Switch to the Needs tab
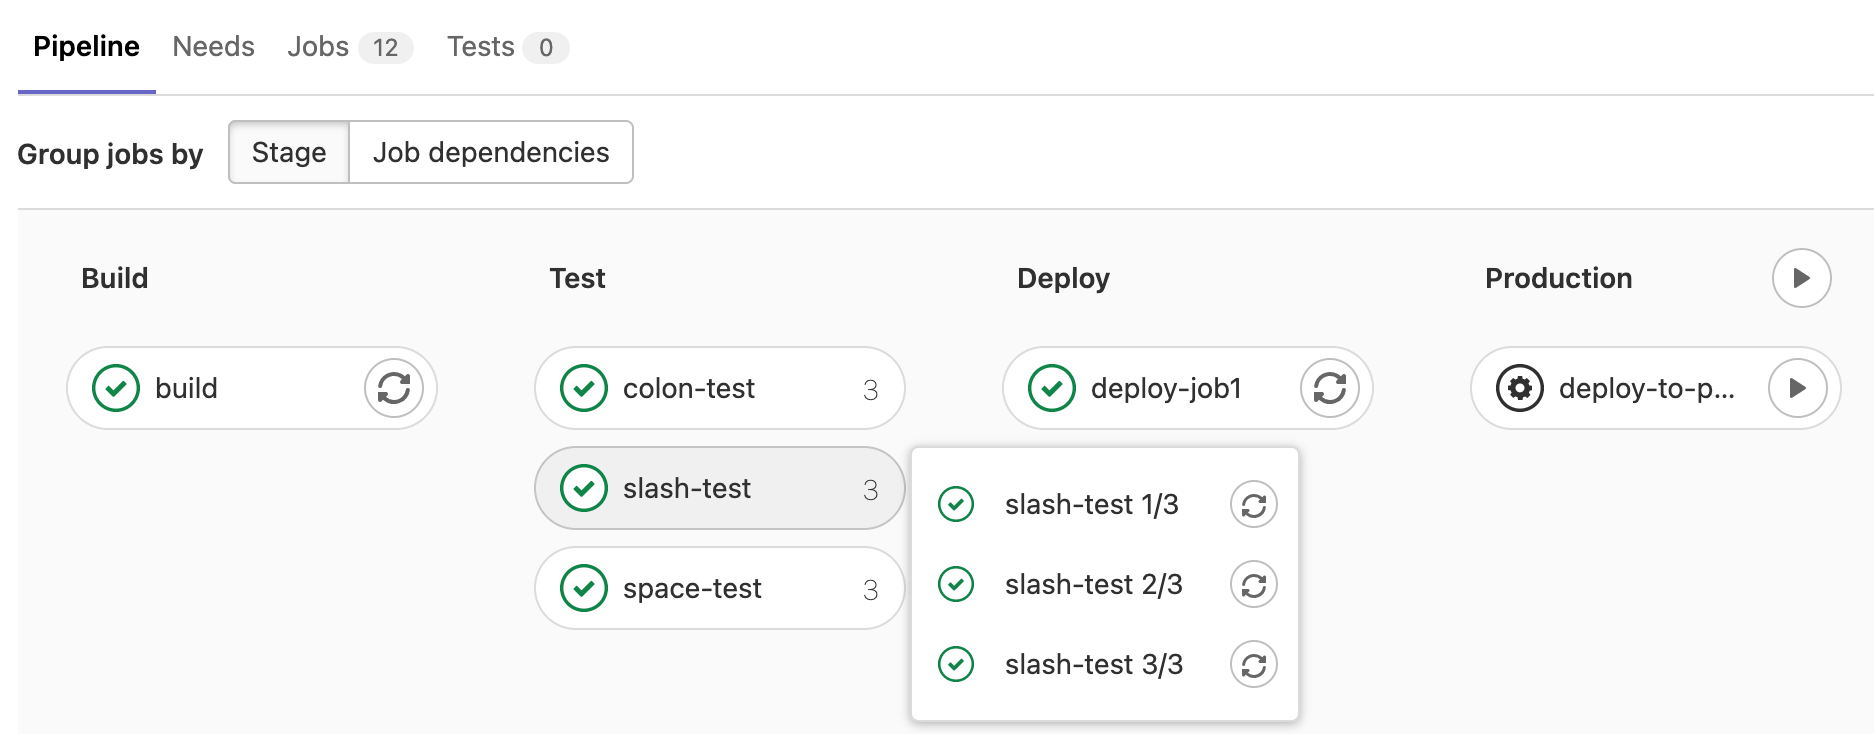The image size is (1874, 734). click(x=213, y=47)
